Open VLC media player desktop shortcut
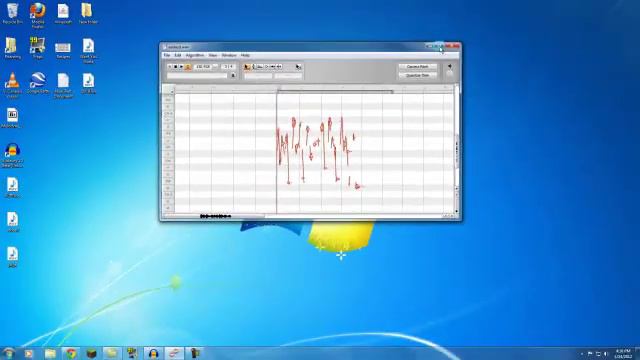The image size is (640, 360). point(12,85)
